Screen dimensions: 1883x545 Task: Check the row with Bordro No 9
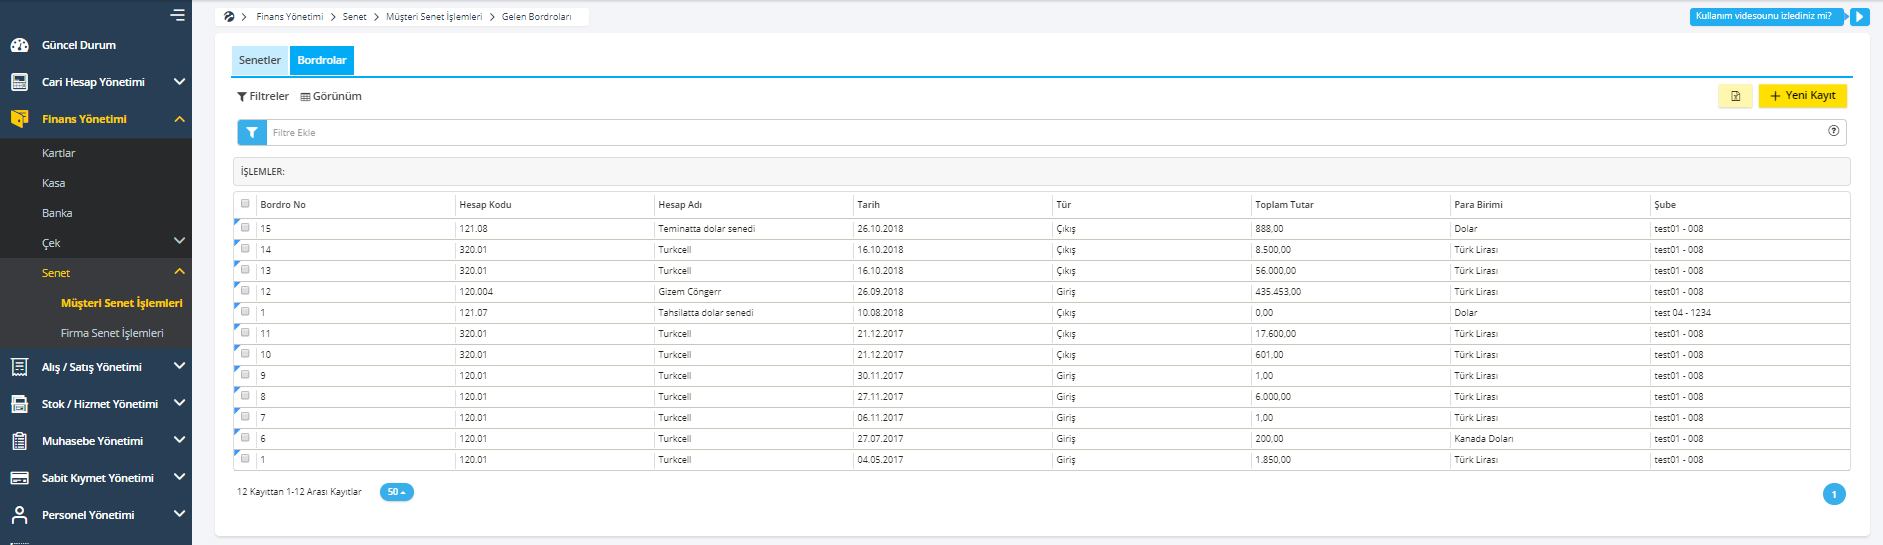tap(245, 375)
